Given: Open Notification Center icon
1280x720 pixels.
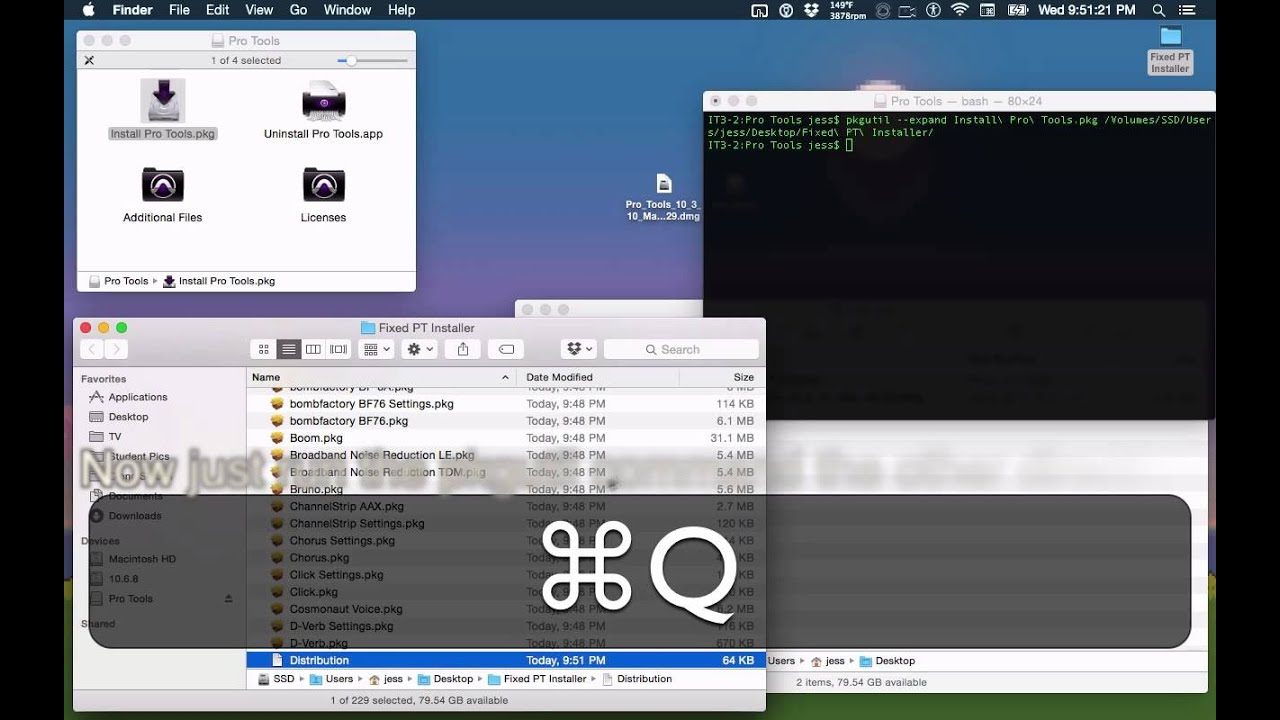Looking at the screenshot, I should point(1188,10).
